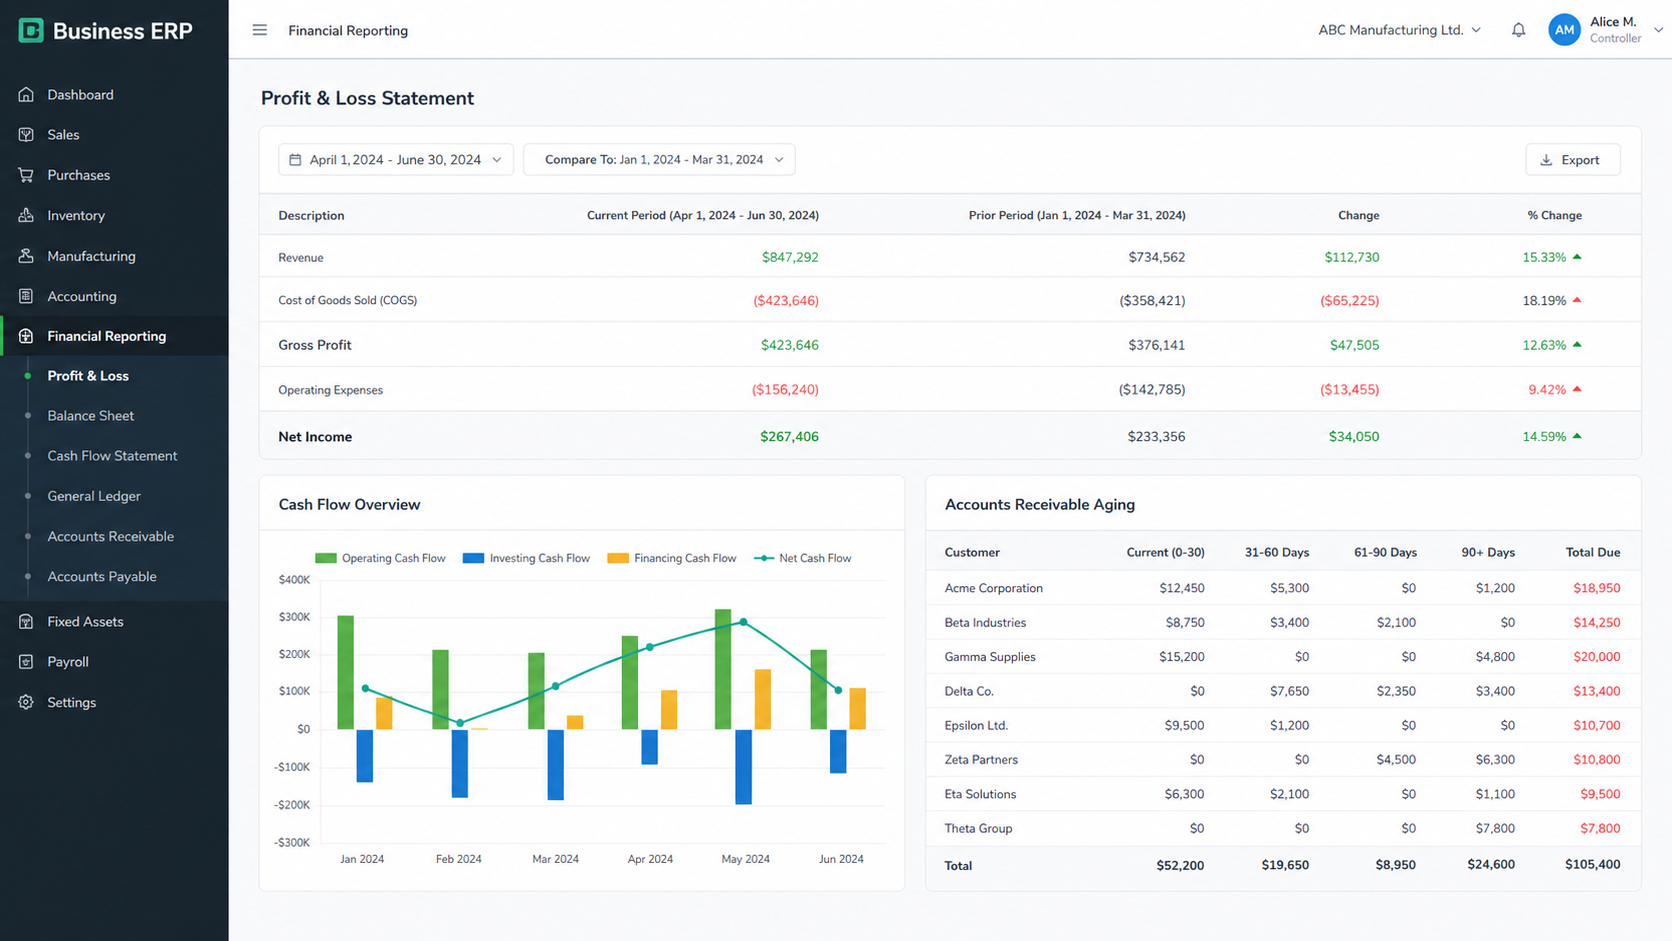The height and width of the screenshot is (941, 1672).
Task: Click the Purchases cart icon
Action: 26,175
